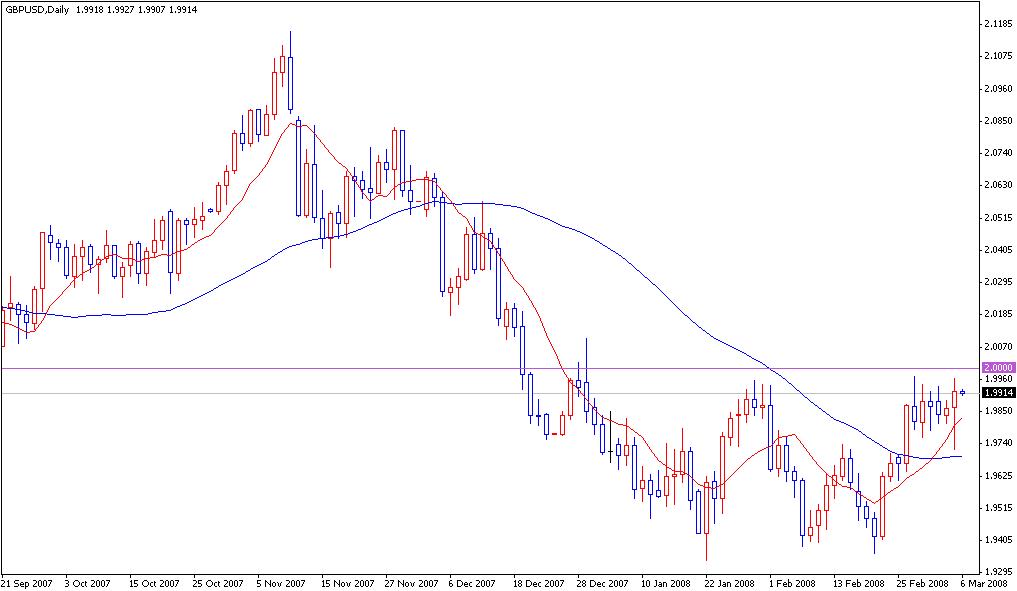Click the 21 Sep 2007 date label
Screen dimensions: 1017x591
[x=29, y=580]
